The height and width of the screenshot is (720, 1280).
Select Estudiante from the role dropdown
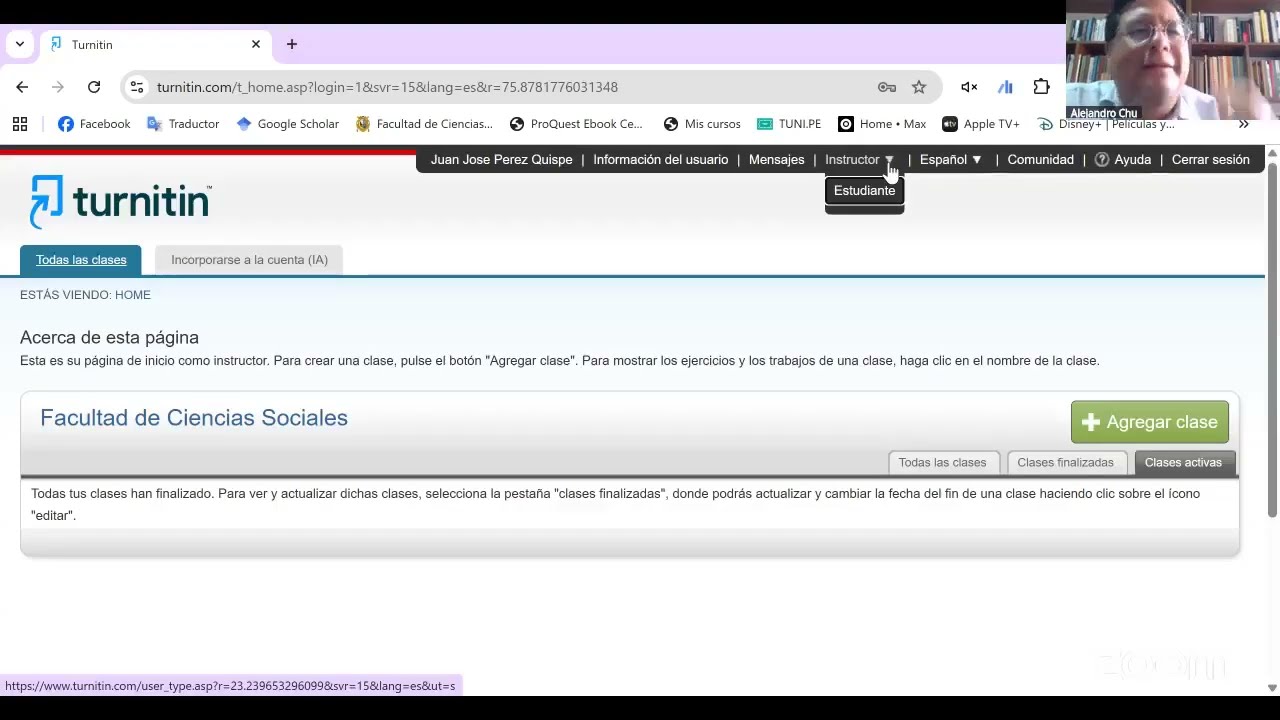tap(864, 191)
